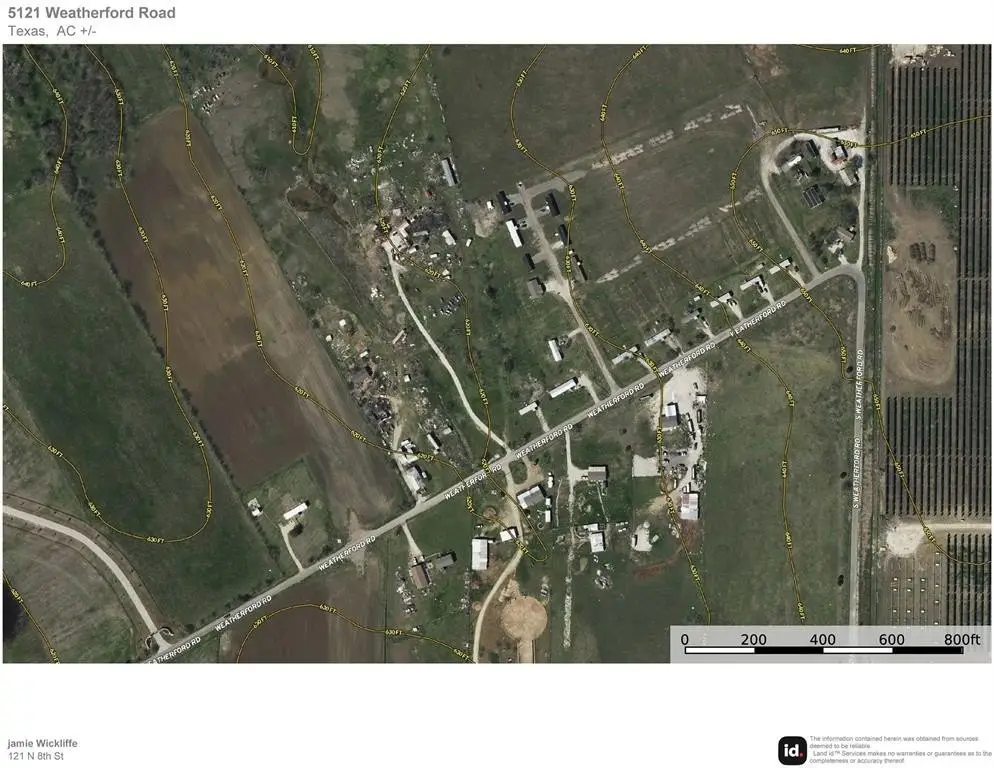Screen dimensions: 994x768
Task: Click the white-roofed house near plowed field
Action: point(295,511)
